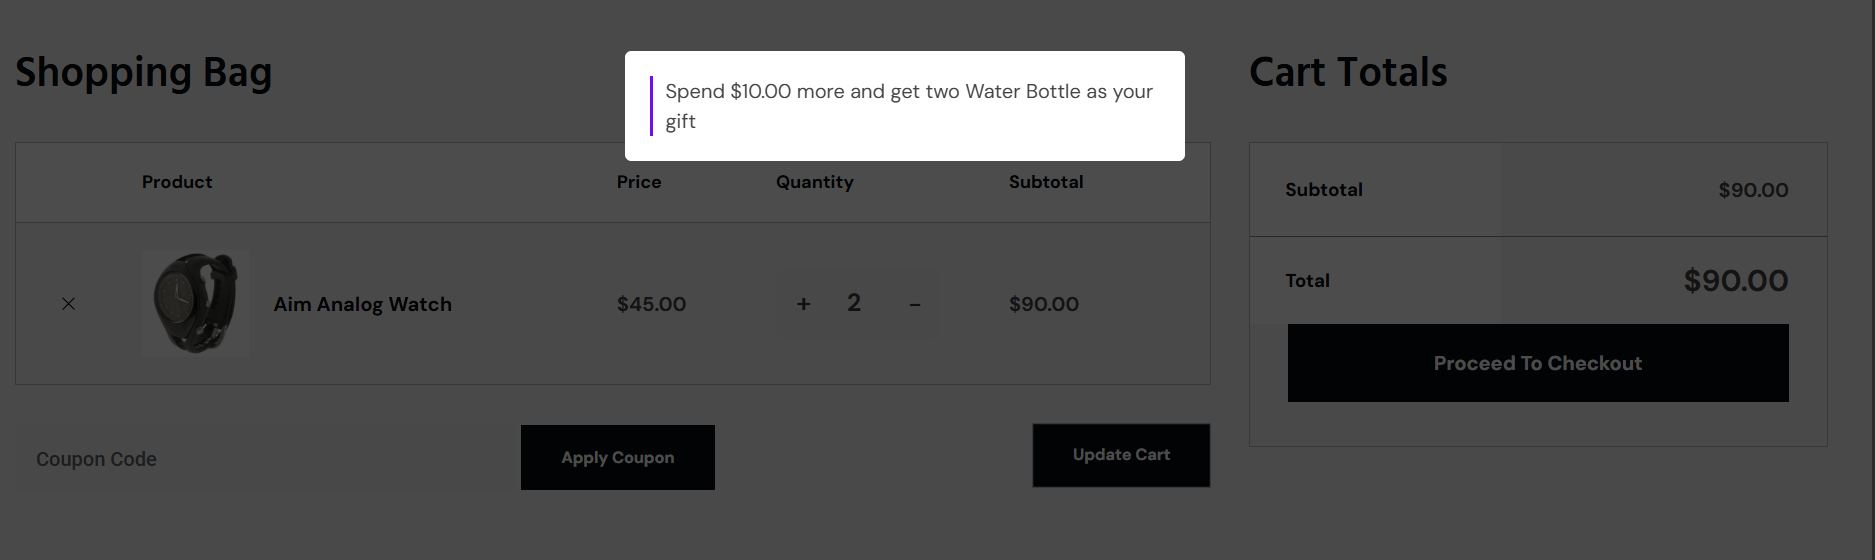Click the quantity value showing 2
Screen dimensions: 1875x560
tap(854, 303)
